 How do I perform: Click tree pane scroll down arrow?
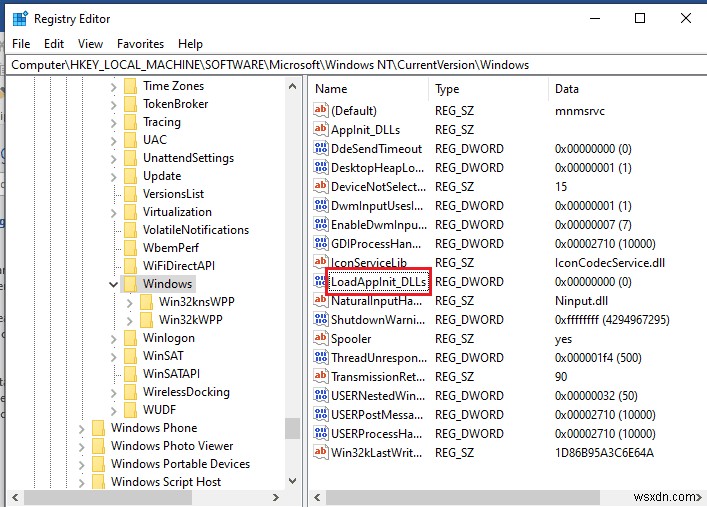[292, 481]
